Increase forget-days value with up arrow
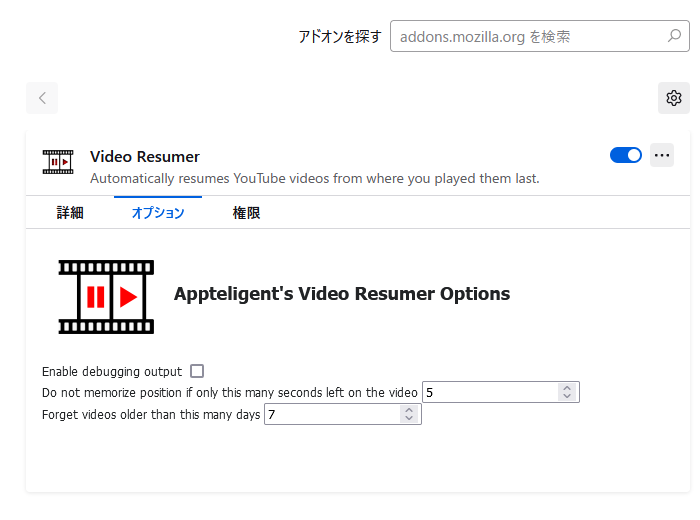700x520 pixels. [x=409, y=410]
